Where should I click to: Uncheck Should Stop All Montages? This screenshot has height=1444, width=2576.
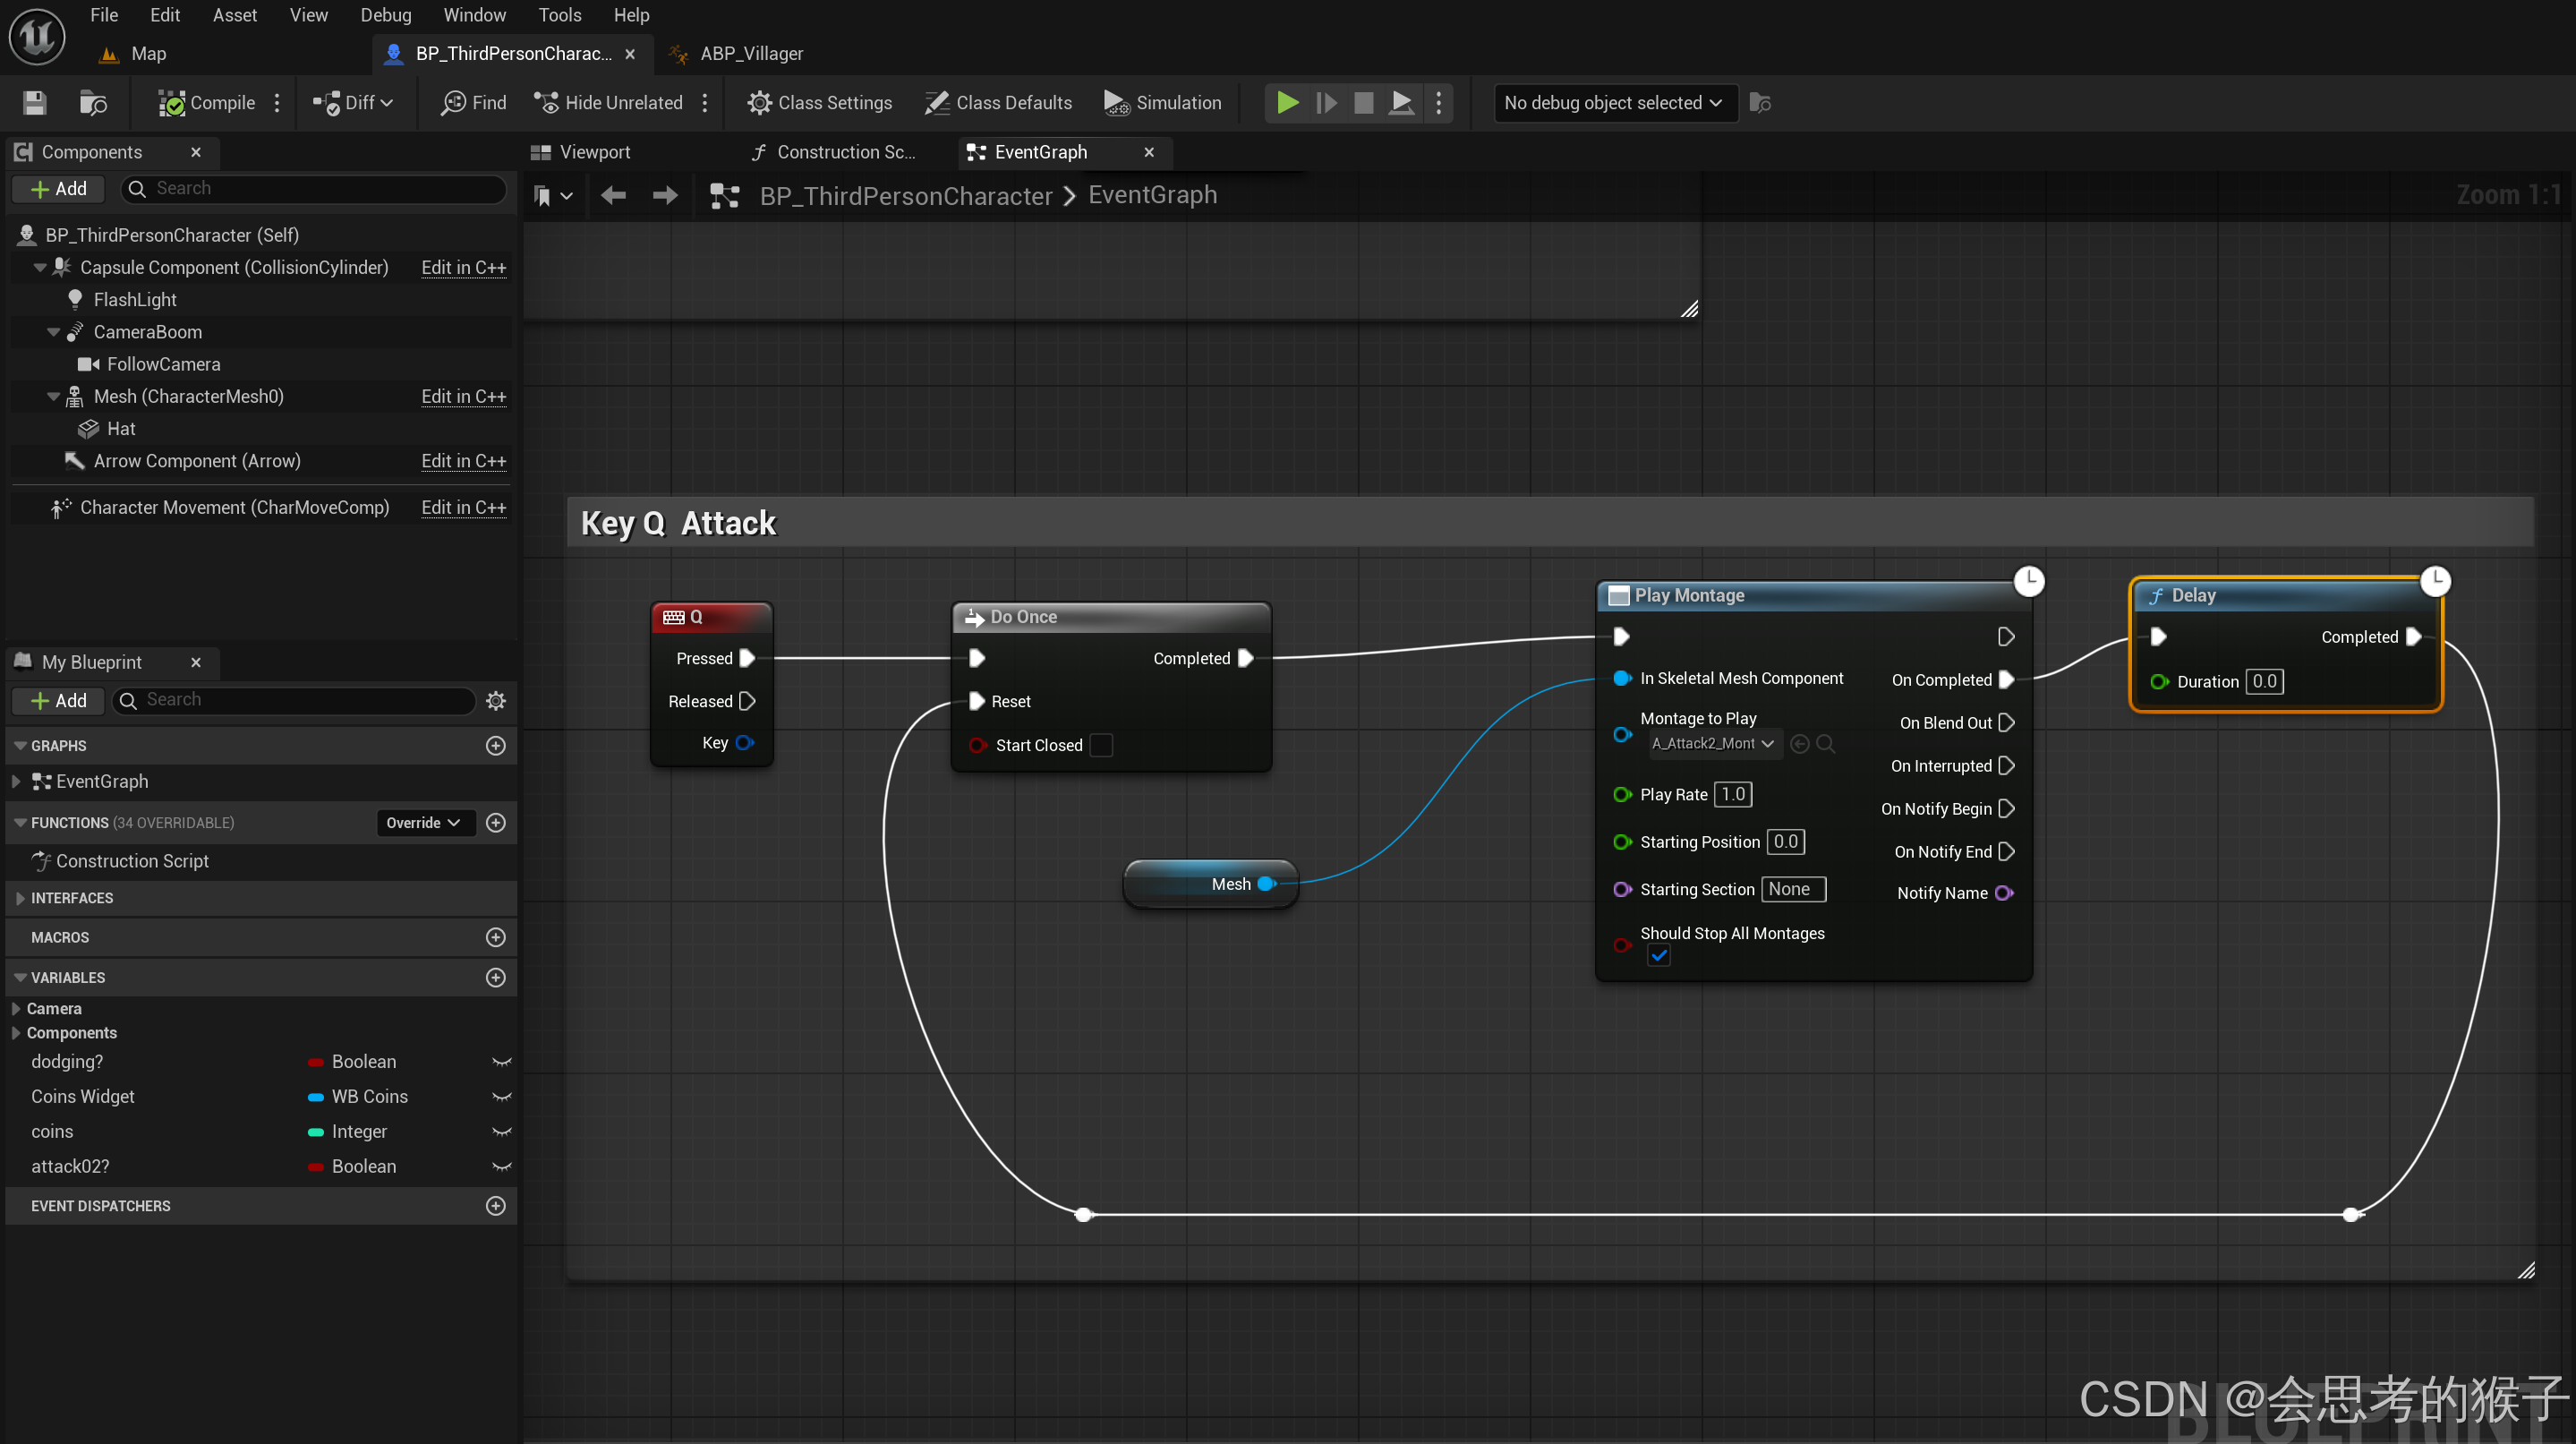(x=1658, y=955)
